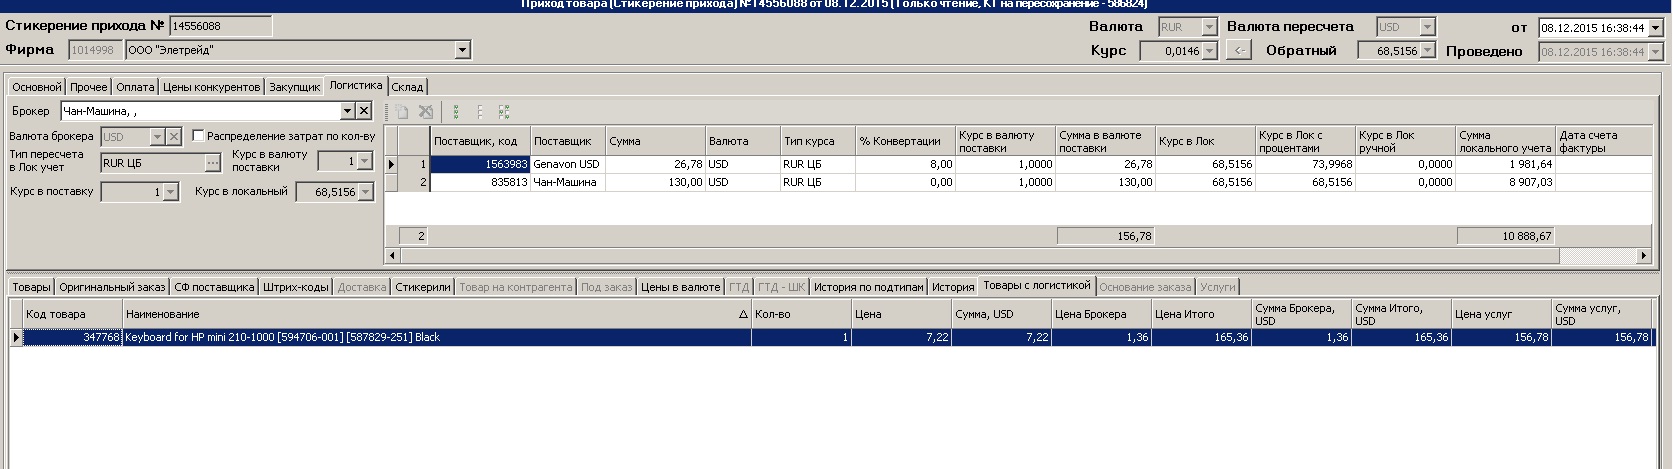Viewport: 1673px width, 469px height.
Task: Click the deselect all rows icon
Action: click(x=480, y=112)
